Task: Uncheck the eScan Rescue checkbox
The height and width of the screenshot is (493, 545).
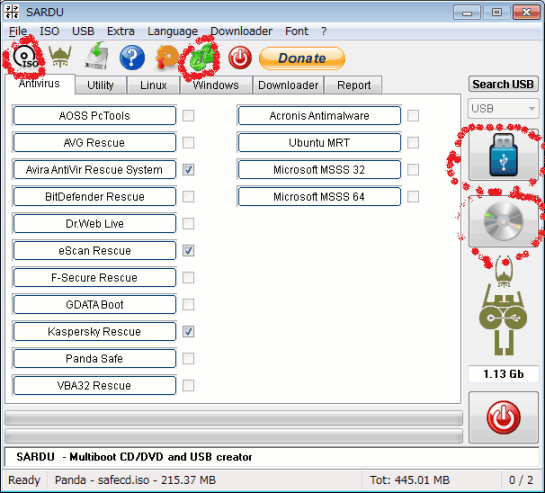Action: [x=188, y=251]
